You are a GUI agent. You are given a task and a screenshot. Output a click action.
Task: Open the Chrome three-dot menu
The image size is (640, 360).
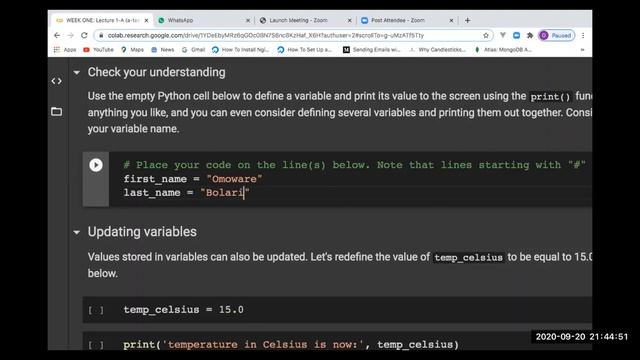[x=583, y=36]
